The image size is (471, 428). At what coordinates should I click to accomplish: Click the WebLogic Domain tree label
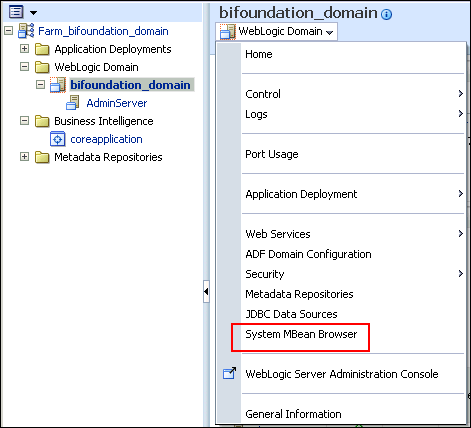click(96, 67)
